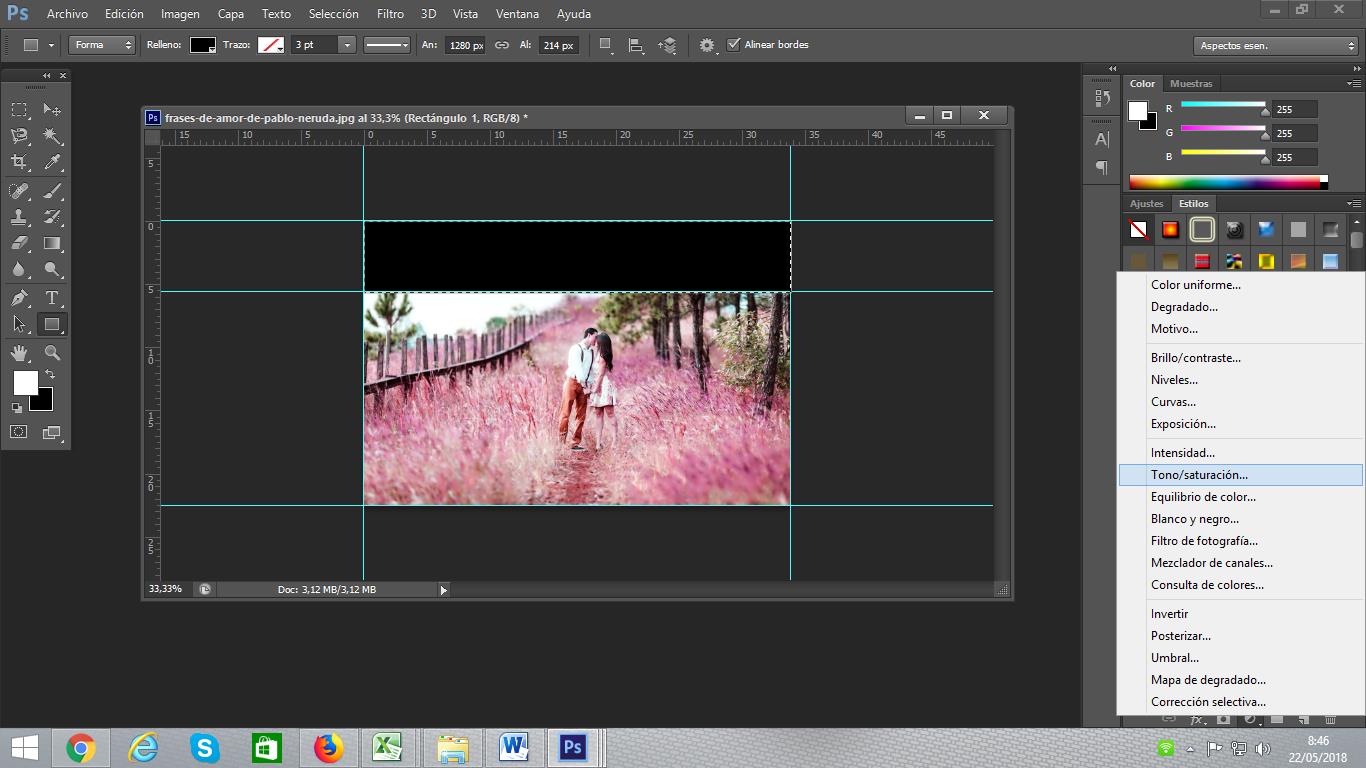The width and height of the screenshot is (1366, 768).
Task: Toggle link between width and height
Action: (502, 45)
